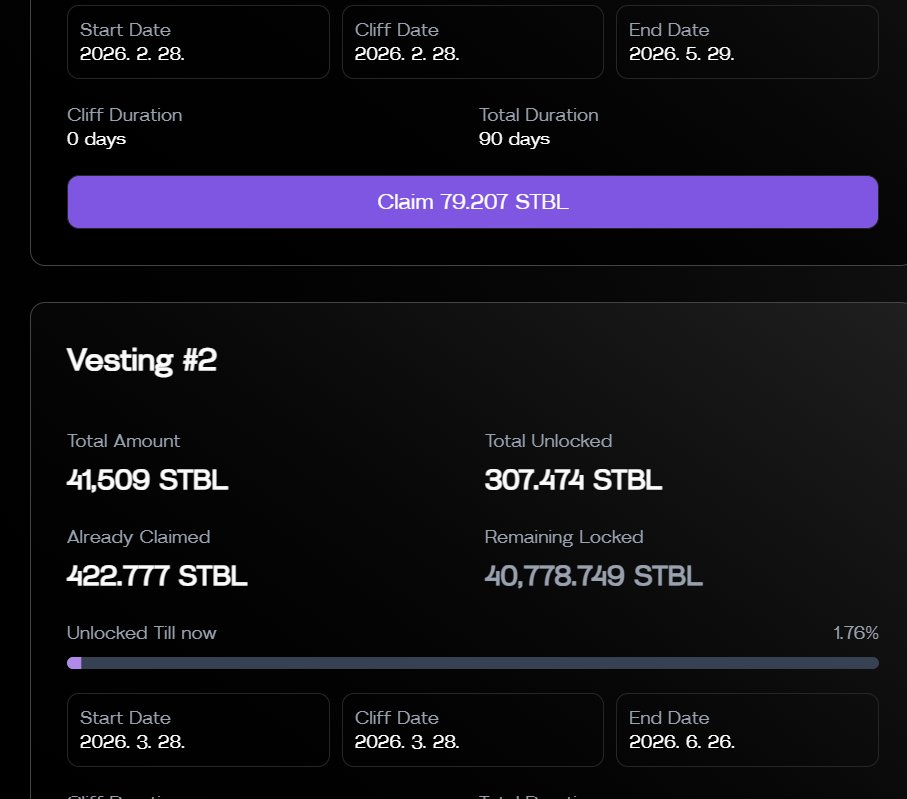Click the 0 days Cliff Duration value
This screenshot has height=799, width=907.
click(x=96, y=139)
